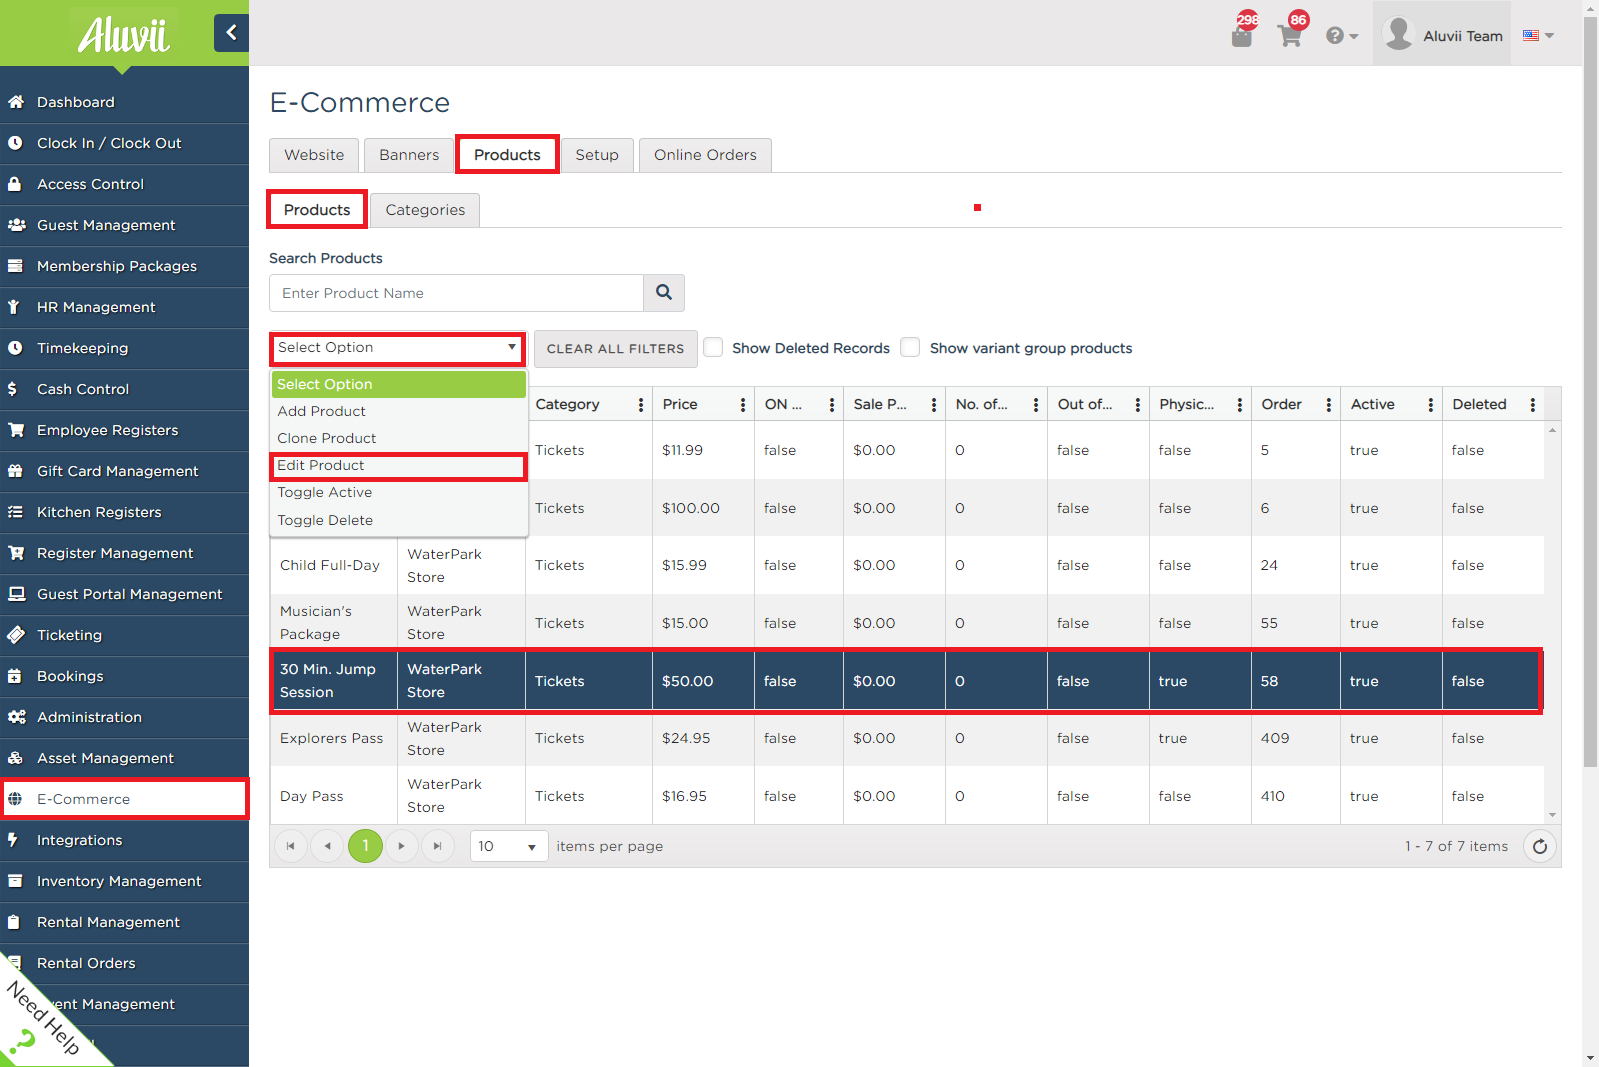Click the Bookings calendar icon

[x=16, y=676]
